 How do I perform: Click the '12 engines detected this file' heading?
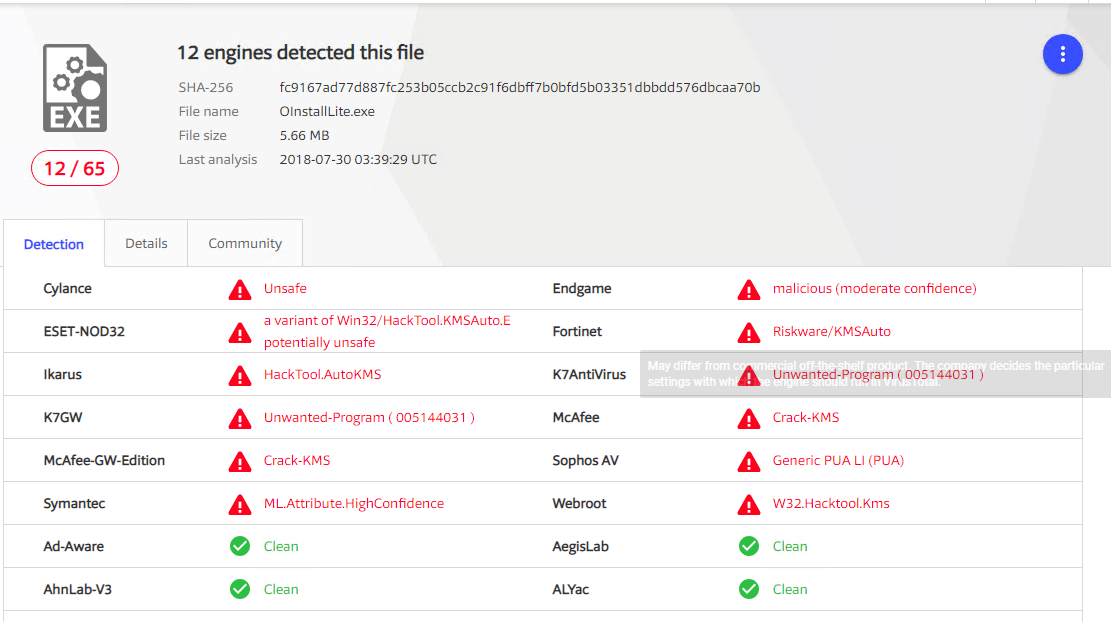[x=300, y=52]
